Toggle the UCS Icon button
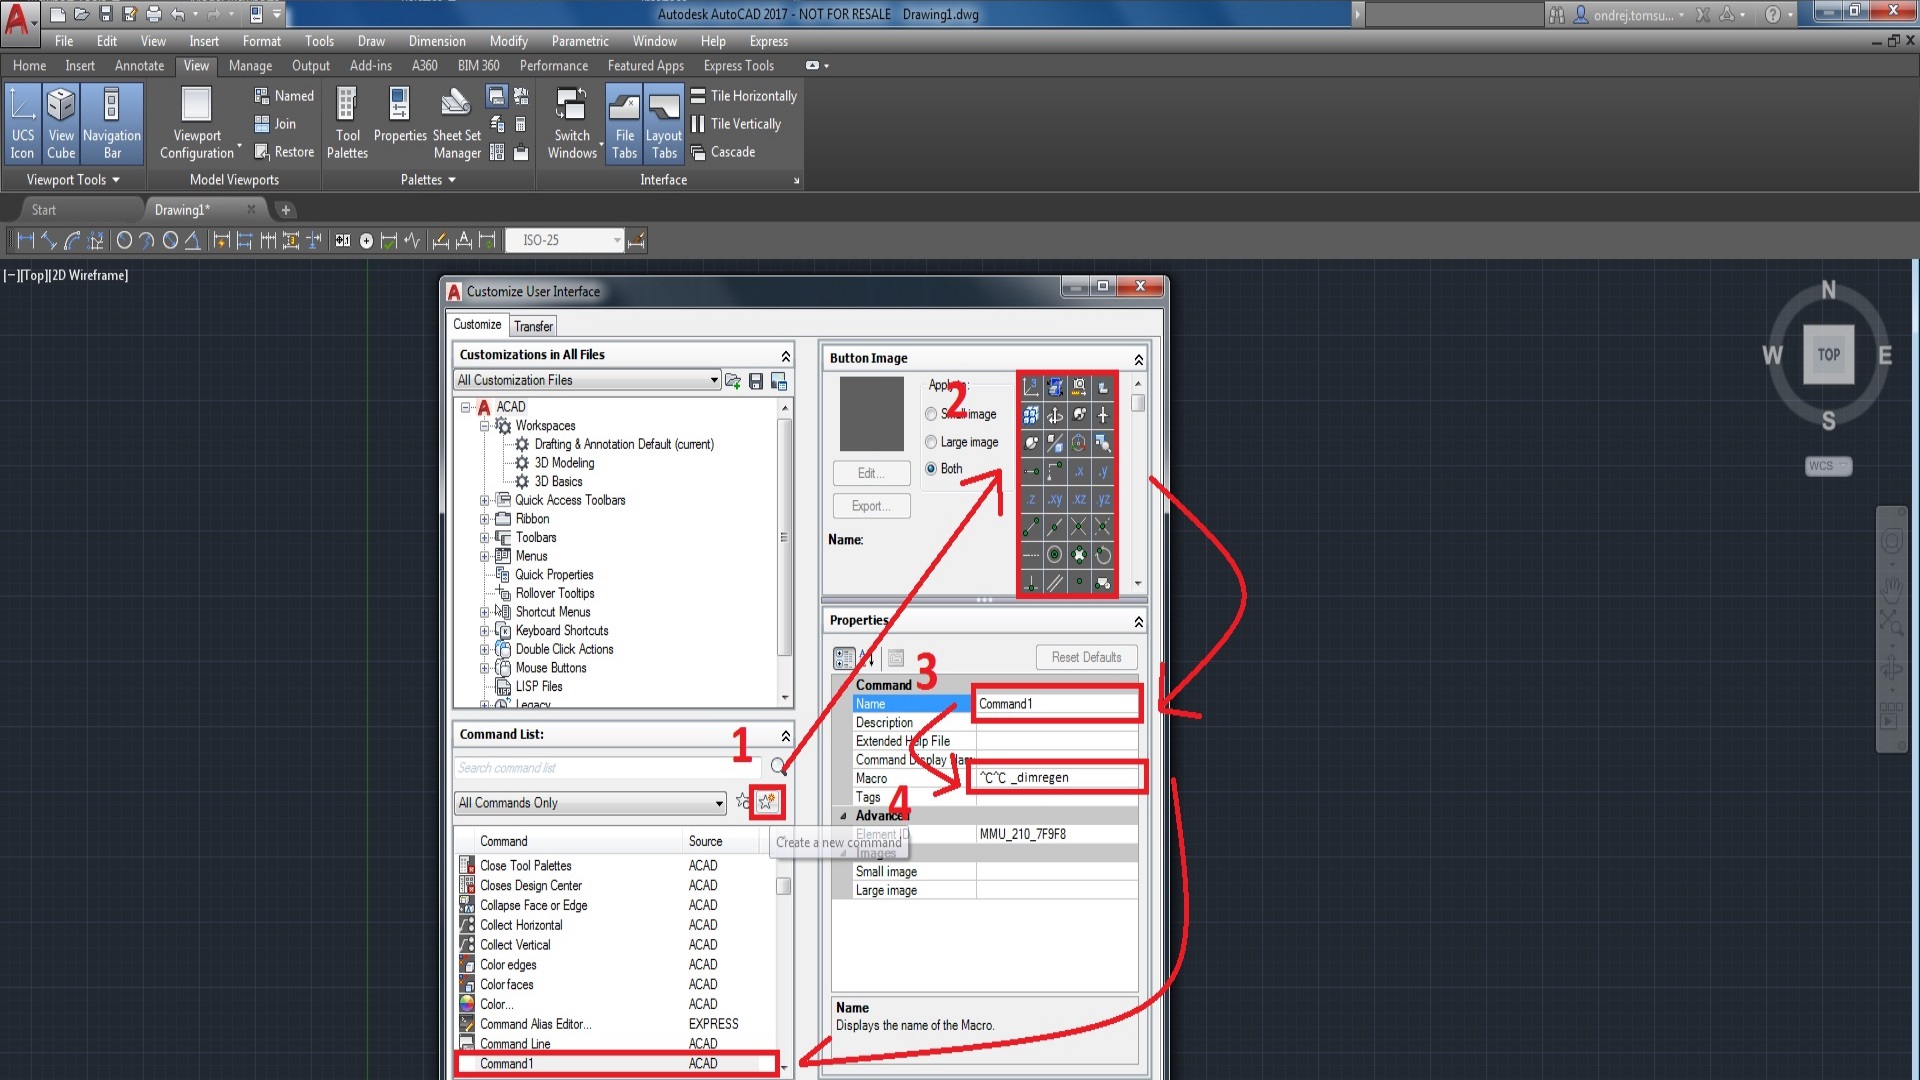 [22, 123]
